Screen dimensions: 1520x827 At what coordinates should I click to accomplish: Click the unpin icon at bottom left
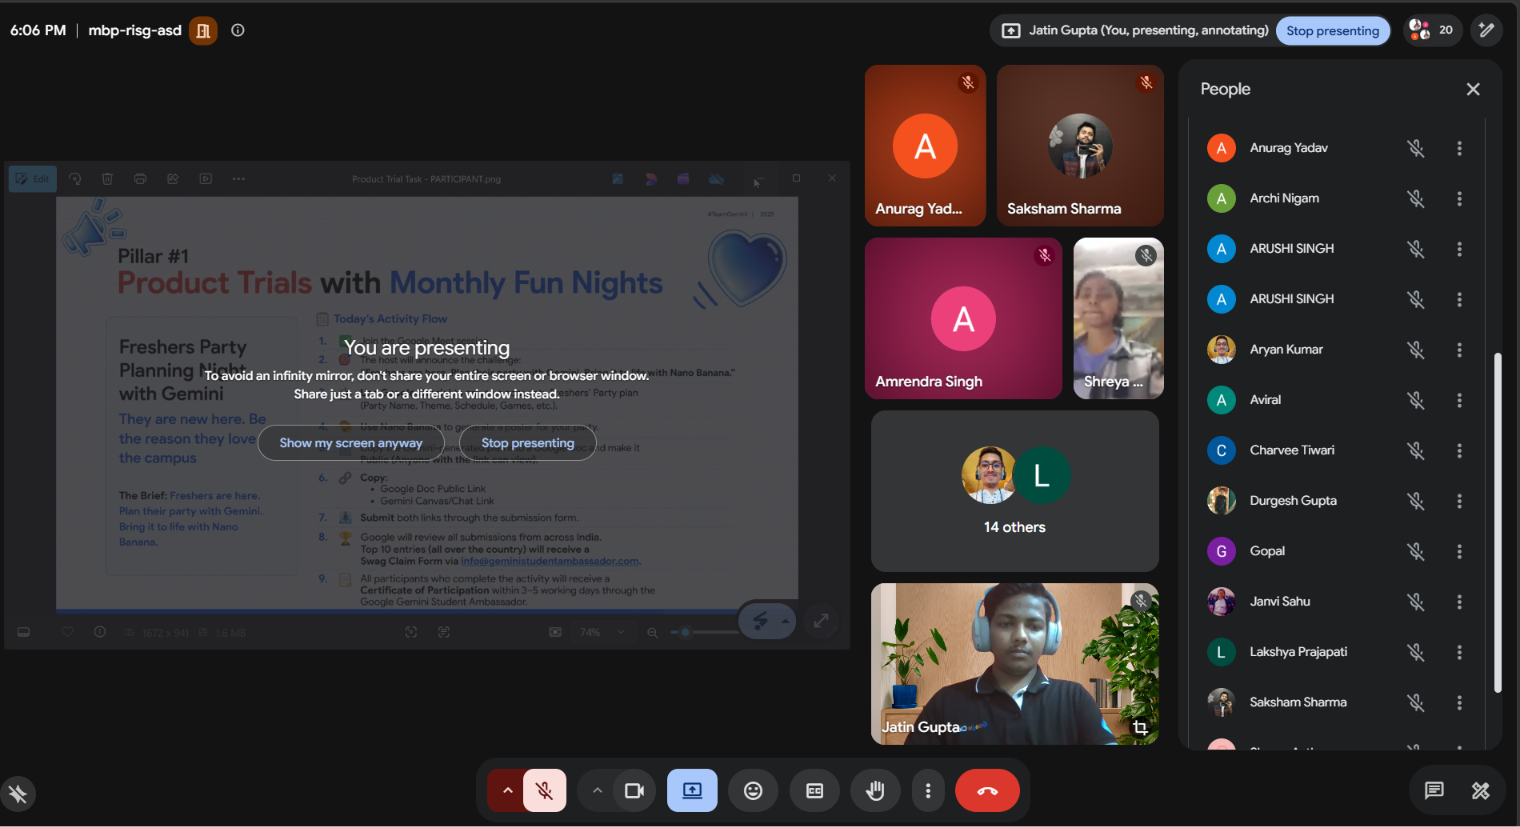[18, 794]
